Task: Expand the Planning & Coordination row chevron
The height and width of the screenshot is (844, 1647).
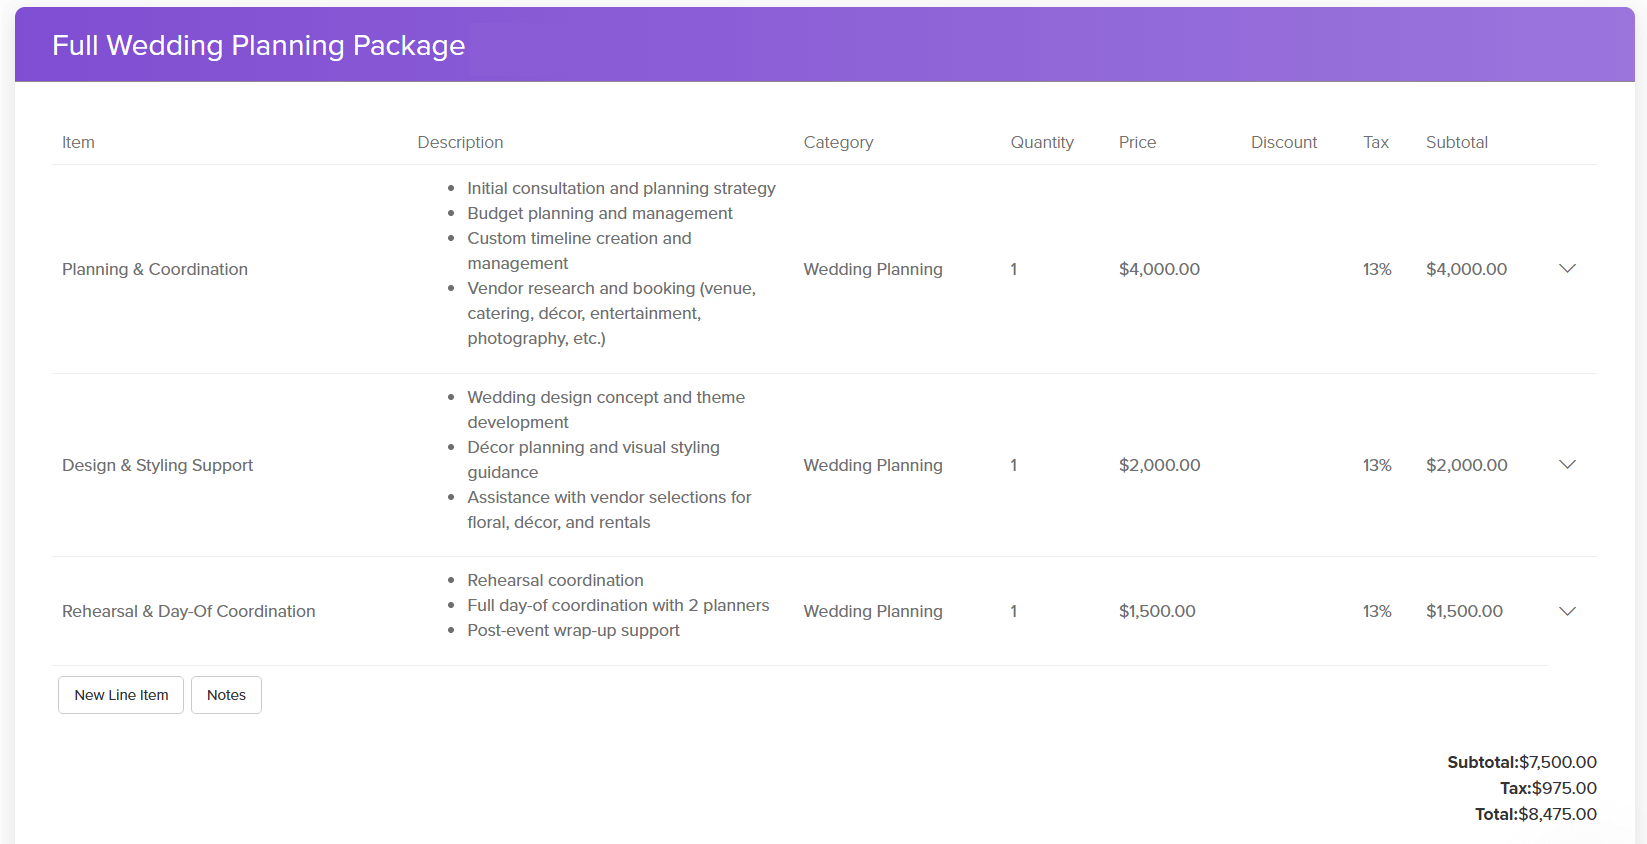Action: (x=1567, y=269)
